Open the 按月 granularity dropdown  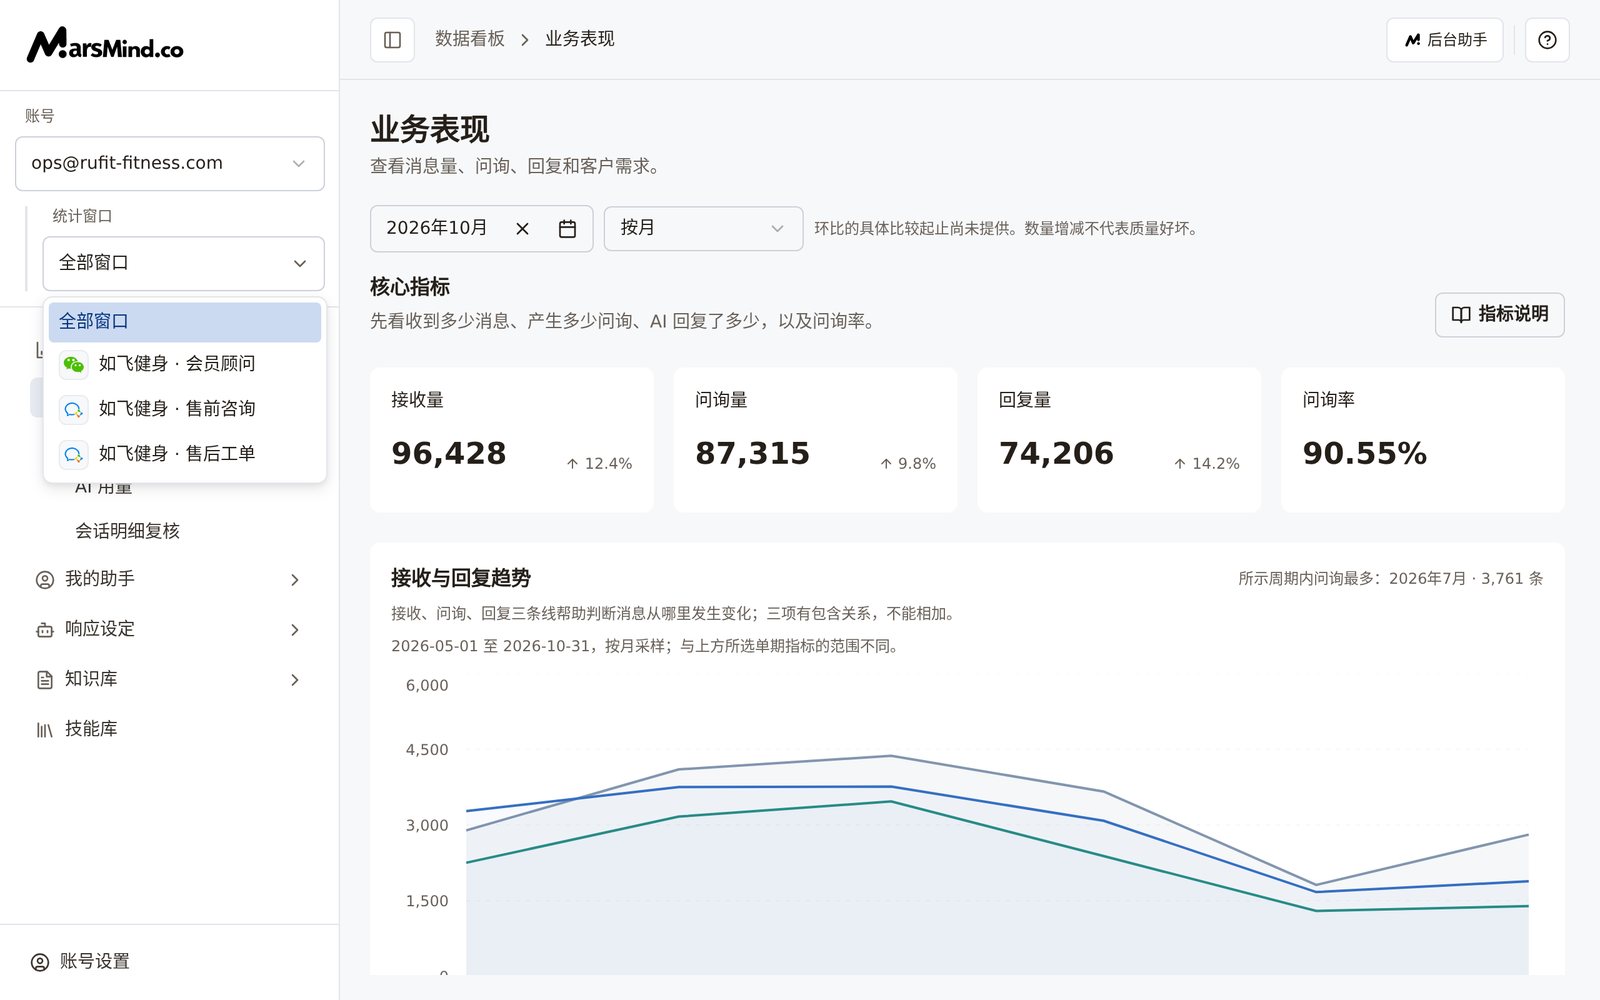(703, 228)
